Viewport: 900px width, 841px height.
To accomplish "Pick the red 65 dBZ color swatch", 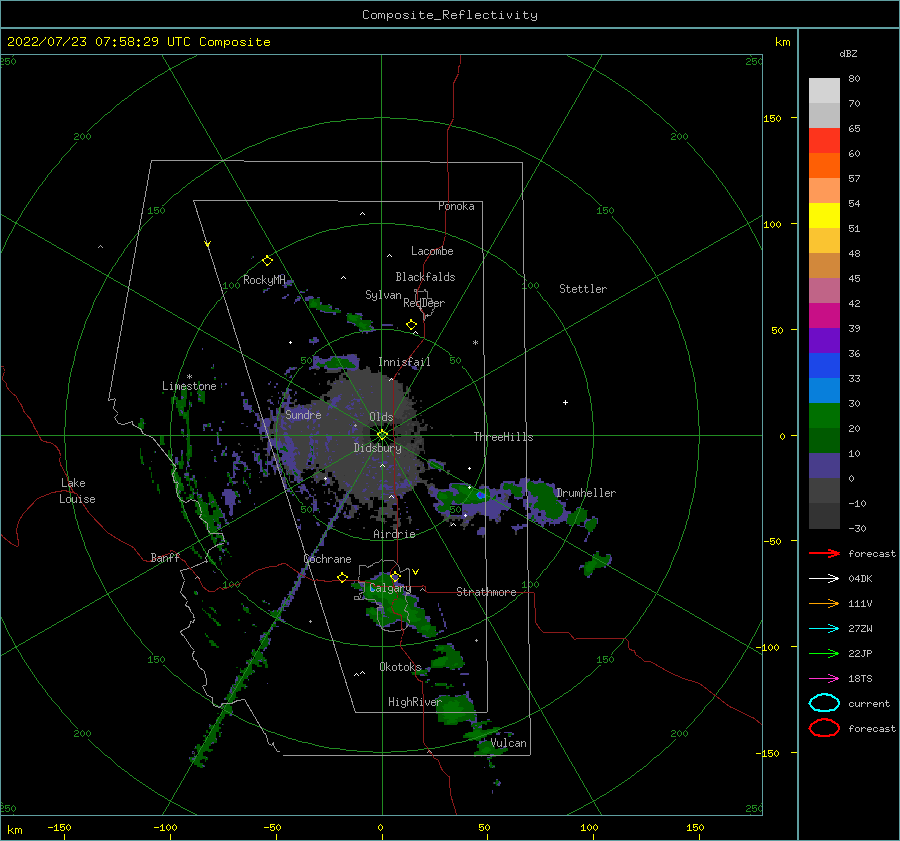I will point(824,140).
